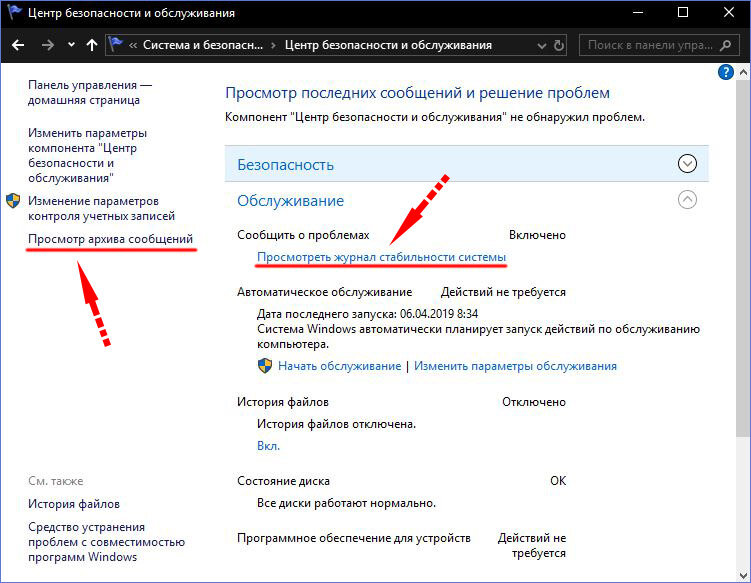Click Отключено status for История файлов

(x=534, y=402)
